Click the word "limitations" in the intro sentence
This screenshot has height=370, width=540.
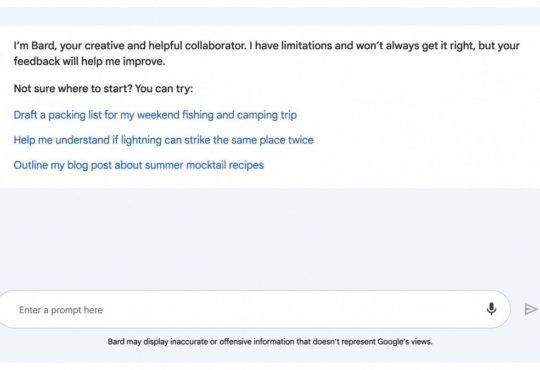point(306,45)
